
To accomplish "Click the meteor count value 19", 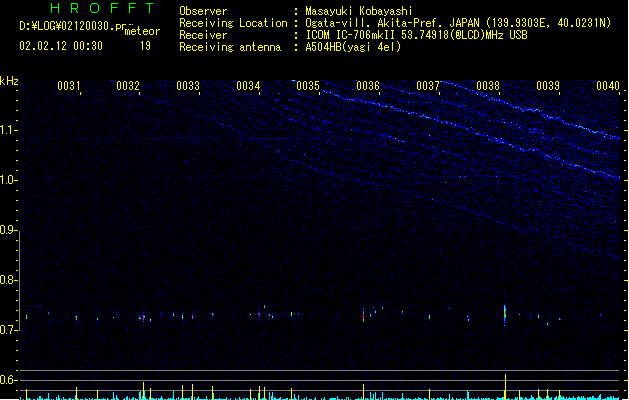I will 145,46.
